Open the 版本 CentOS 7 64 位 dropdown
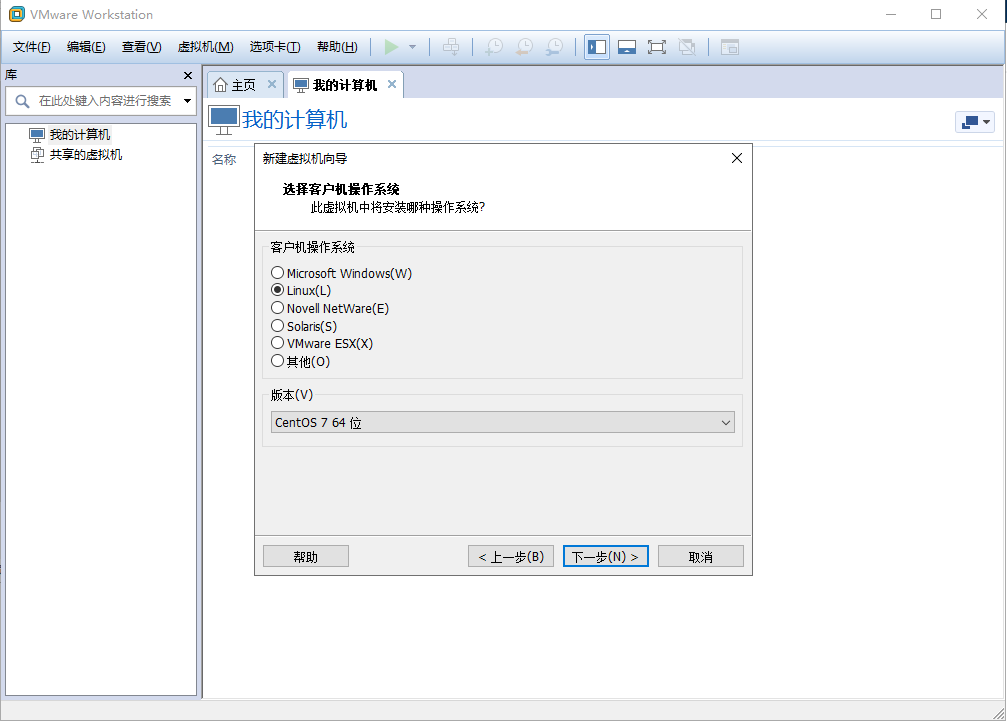 (503, 422)
